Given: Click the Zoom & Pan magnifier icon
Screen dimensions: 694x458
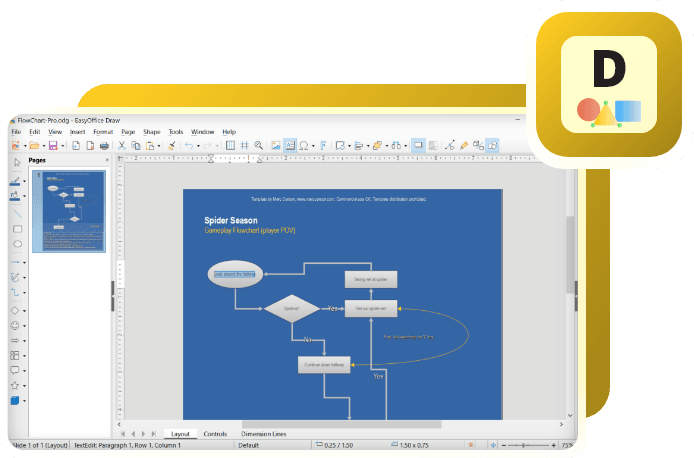Looking at the screenshot, I should [258, 145].
